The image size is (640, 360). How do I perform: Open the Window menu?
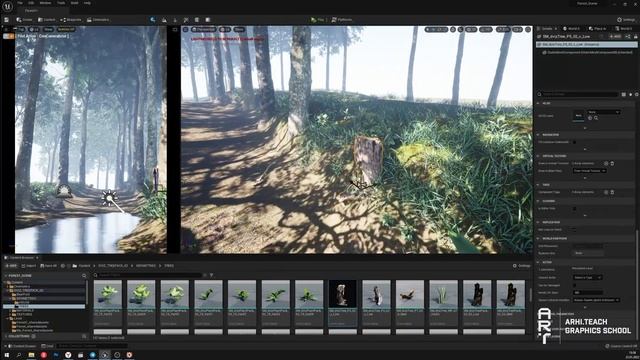[x=45, y=3]
